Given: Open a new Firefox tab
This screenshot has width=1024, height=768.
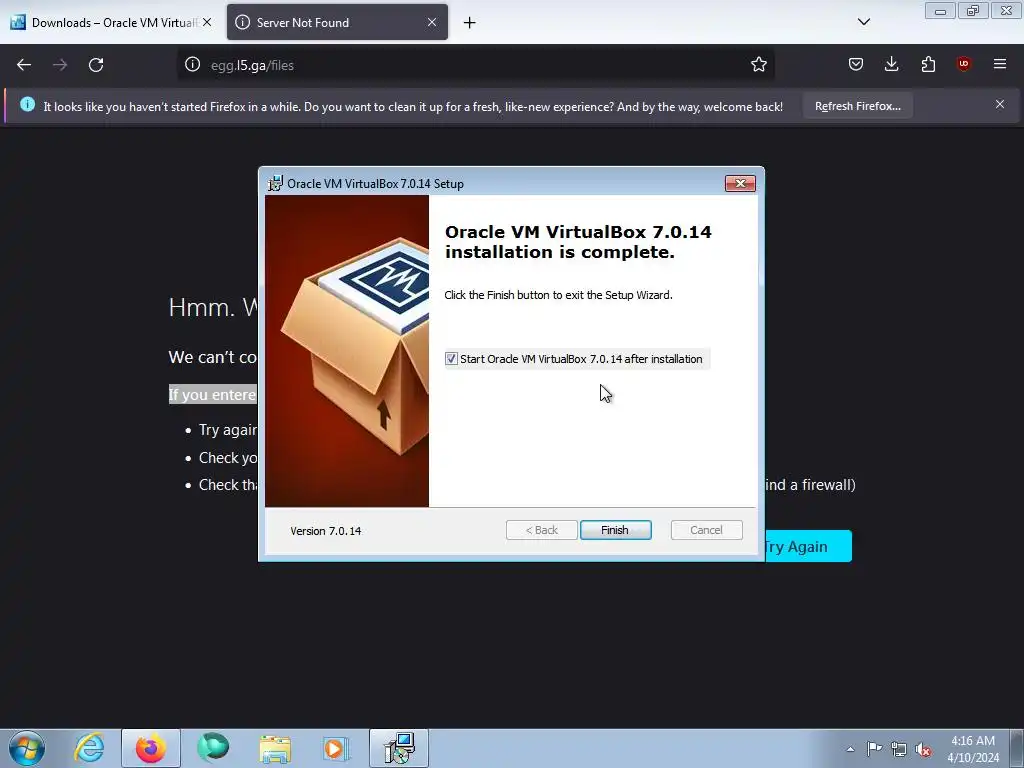Looking at the screenshot, I should [470, 23].
